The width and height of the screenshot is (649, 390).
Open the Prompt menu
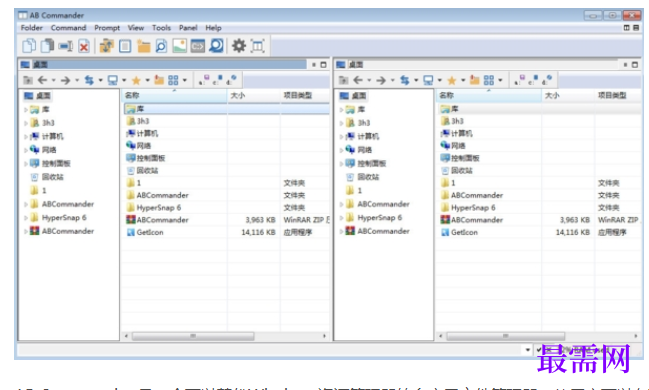coord(107,28)
